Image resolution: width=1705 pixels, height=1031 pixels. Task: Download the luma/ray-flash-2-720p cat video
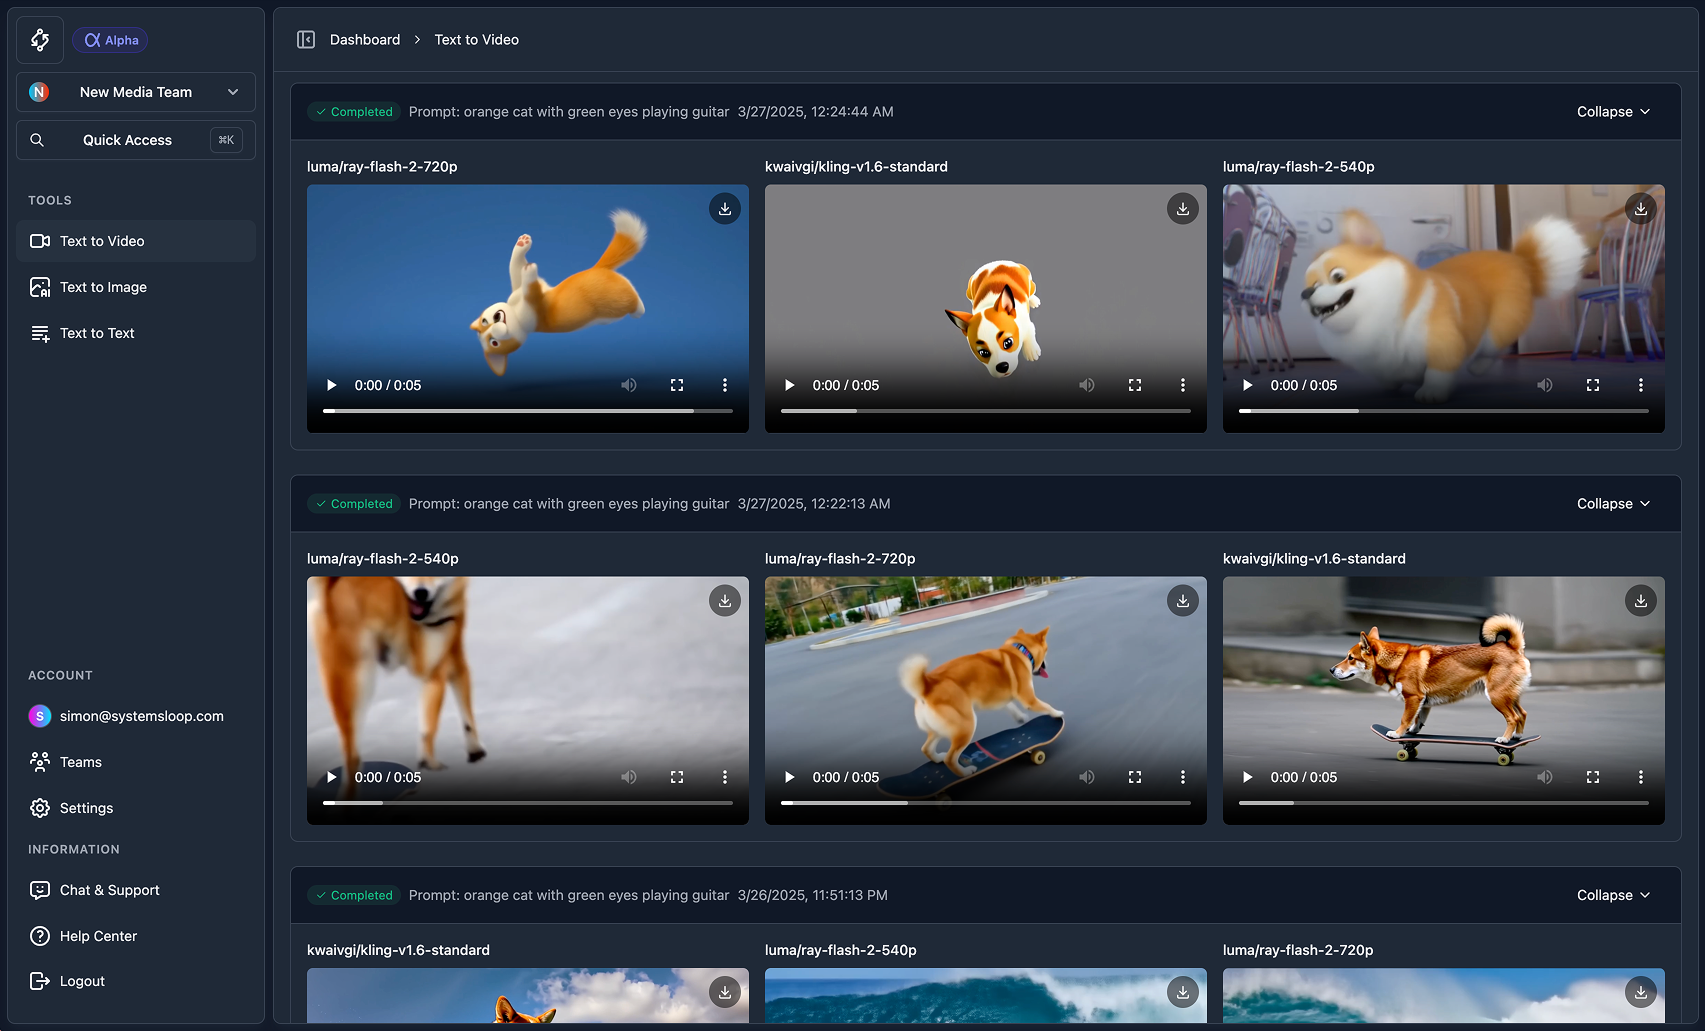click(x=724, y=208)
